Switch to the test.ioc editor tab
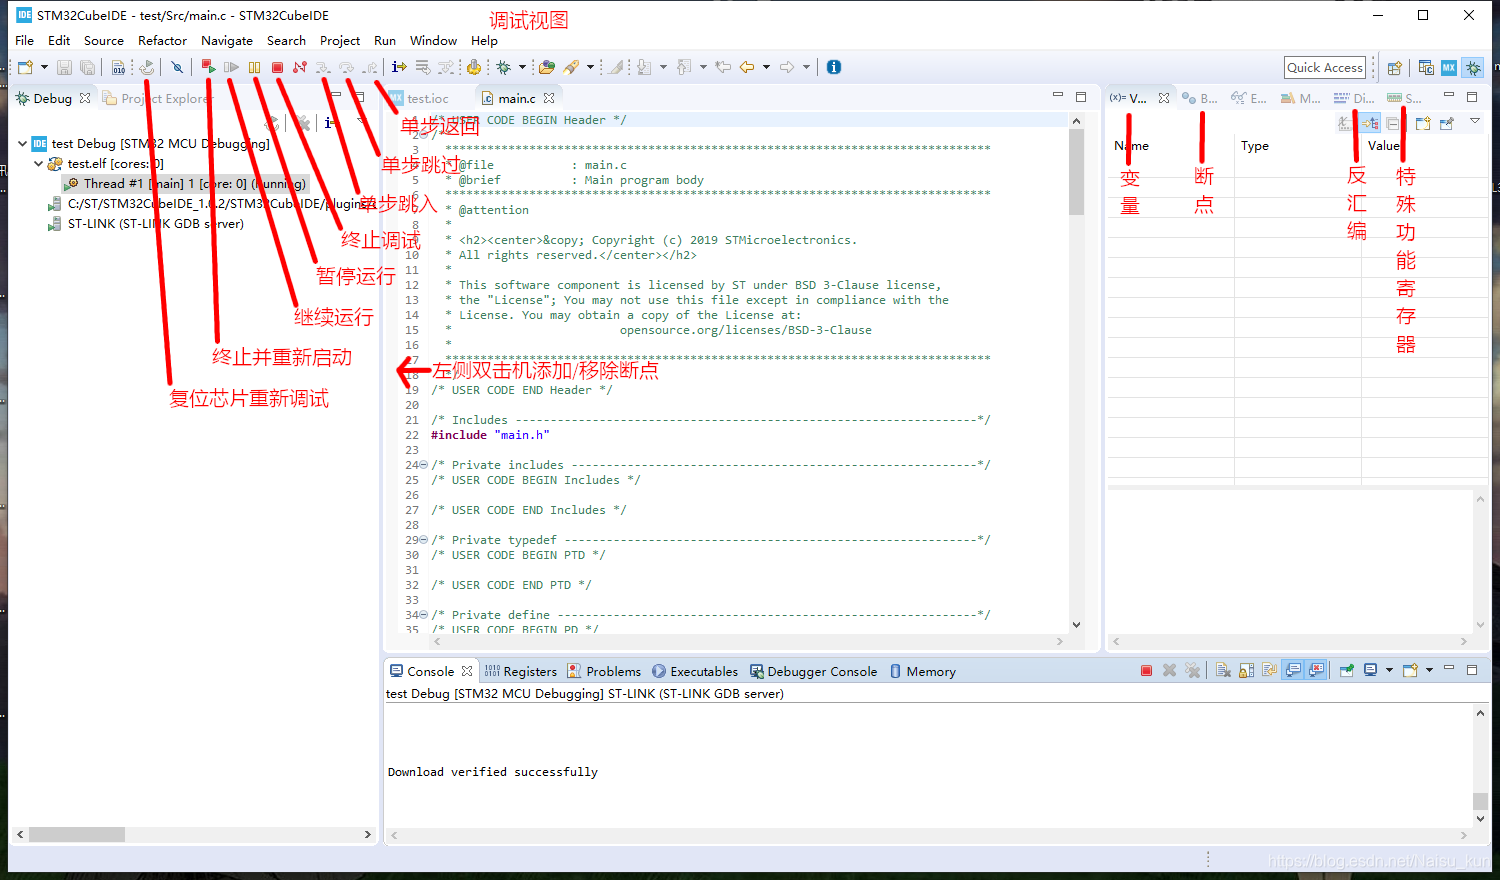 [419, 98]
